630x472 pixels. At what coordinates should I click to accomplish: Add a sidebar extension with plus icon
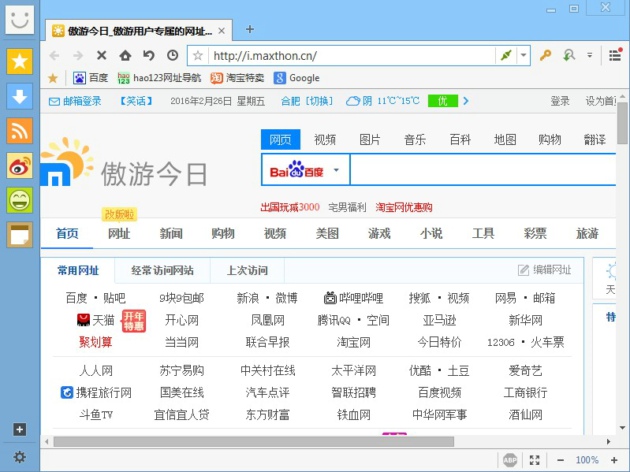coord(19,429)
